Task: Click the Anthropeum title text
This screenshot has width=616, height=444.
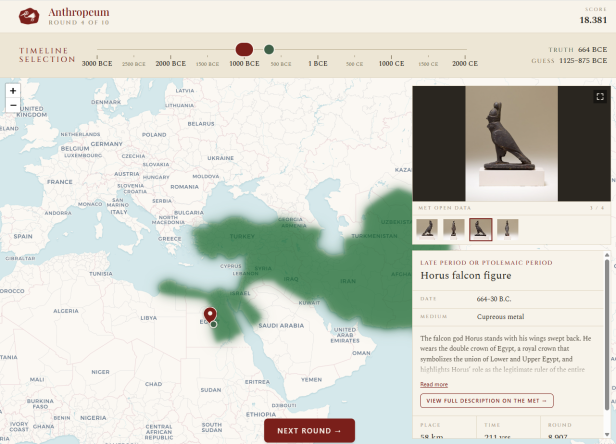Action: click(x=79, y=13)
